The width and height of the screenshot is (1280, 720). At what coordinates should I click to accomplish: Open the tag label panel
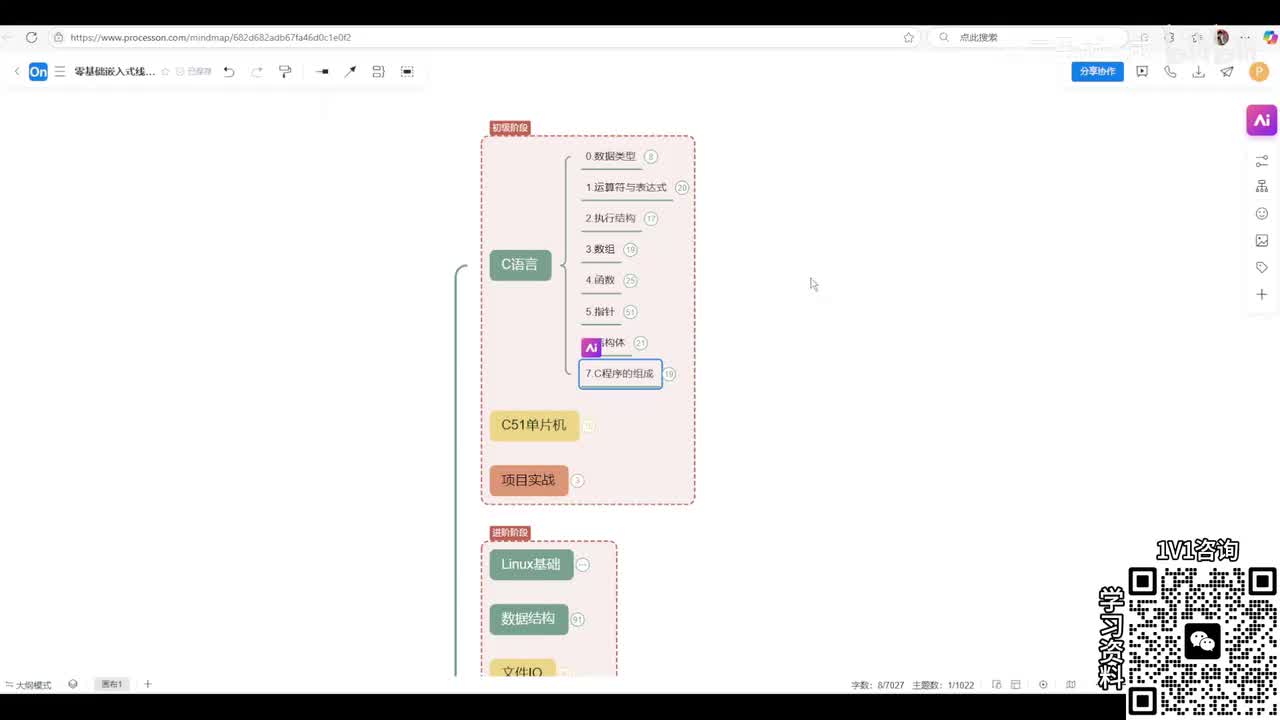(1262, 268)
